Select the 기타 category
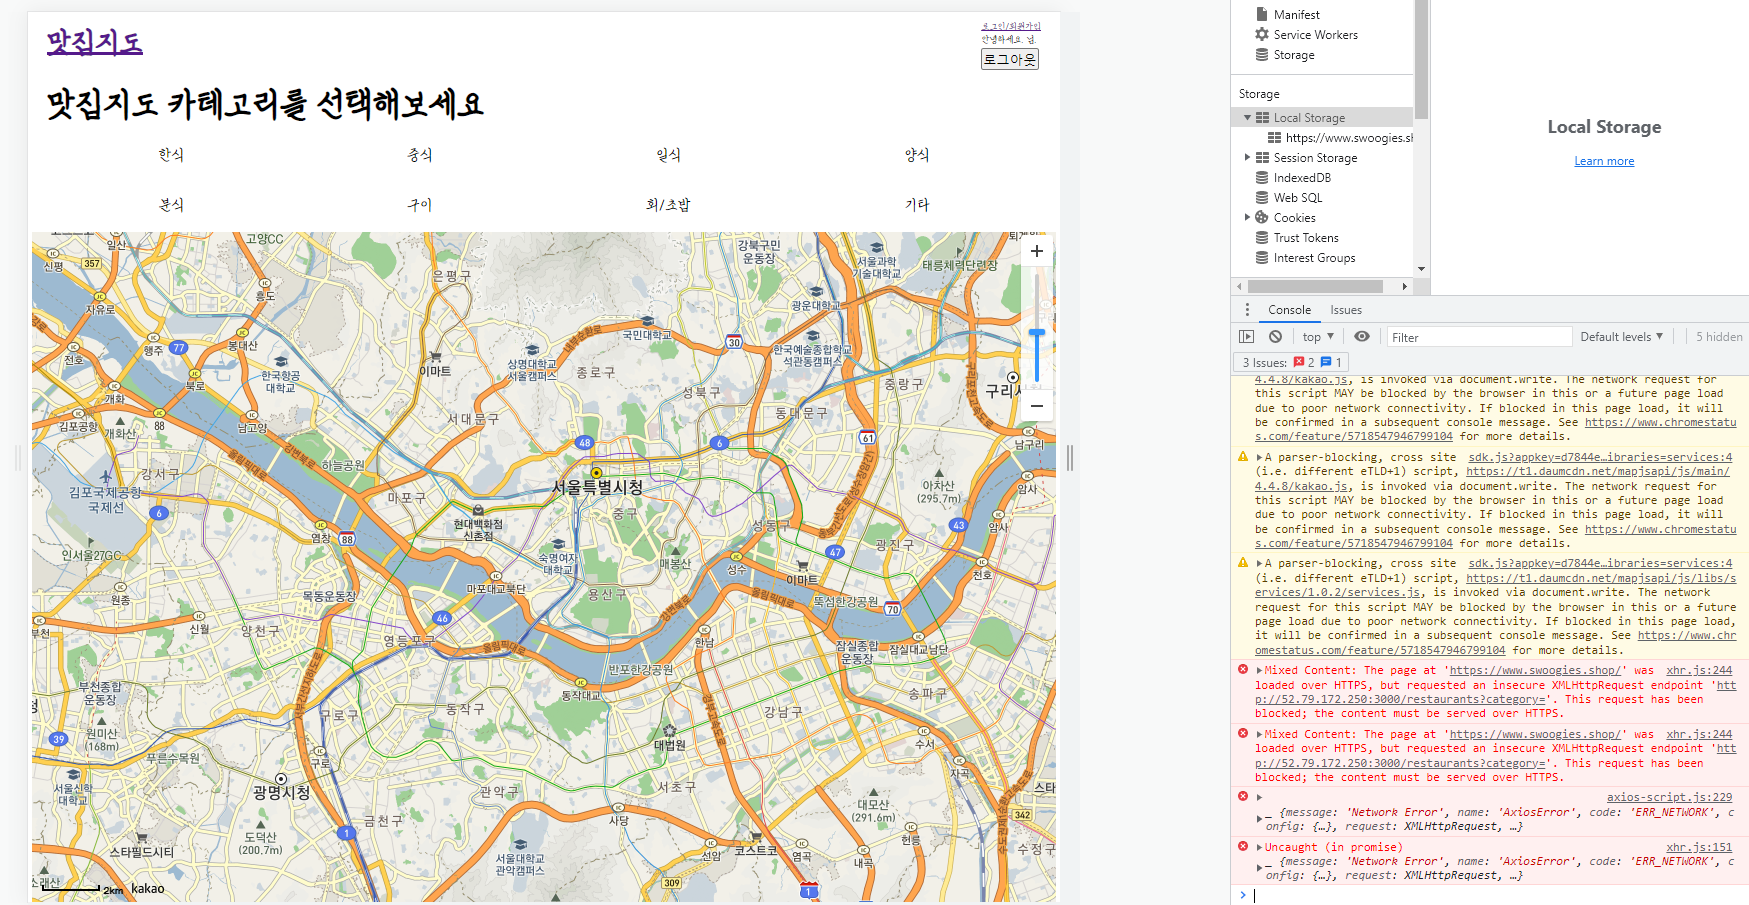 pos(917,205)
